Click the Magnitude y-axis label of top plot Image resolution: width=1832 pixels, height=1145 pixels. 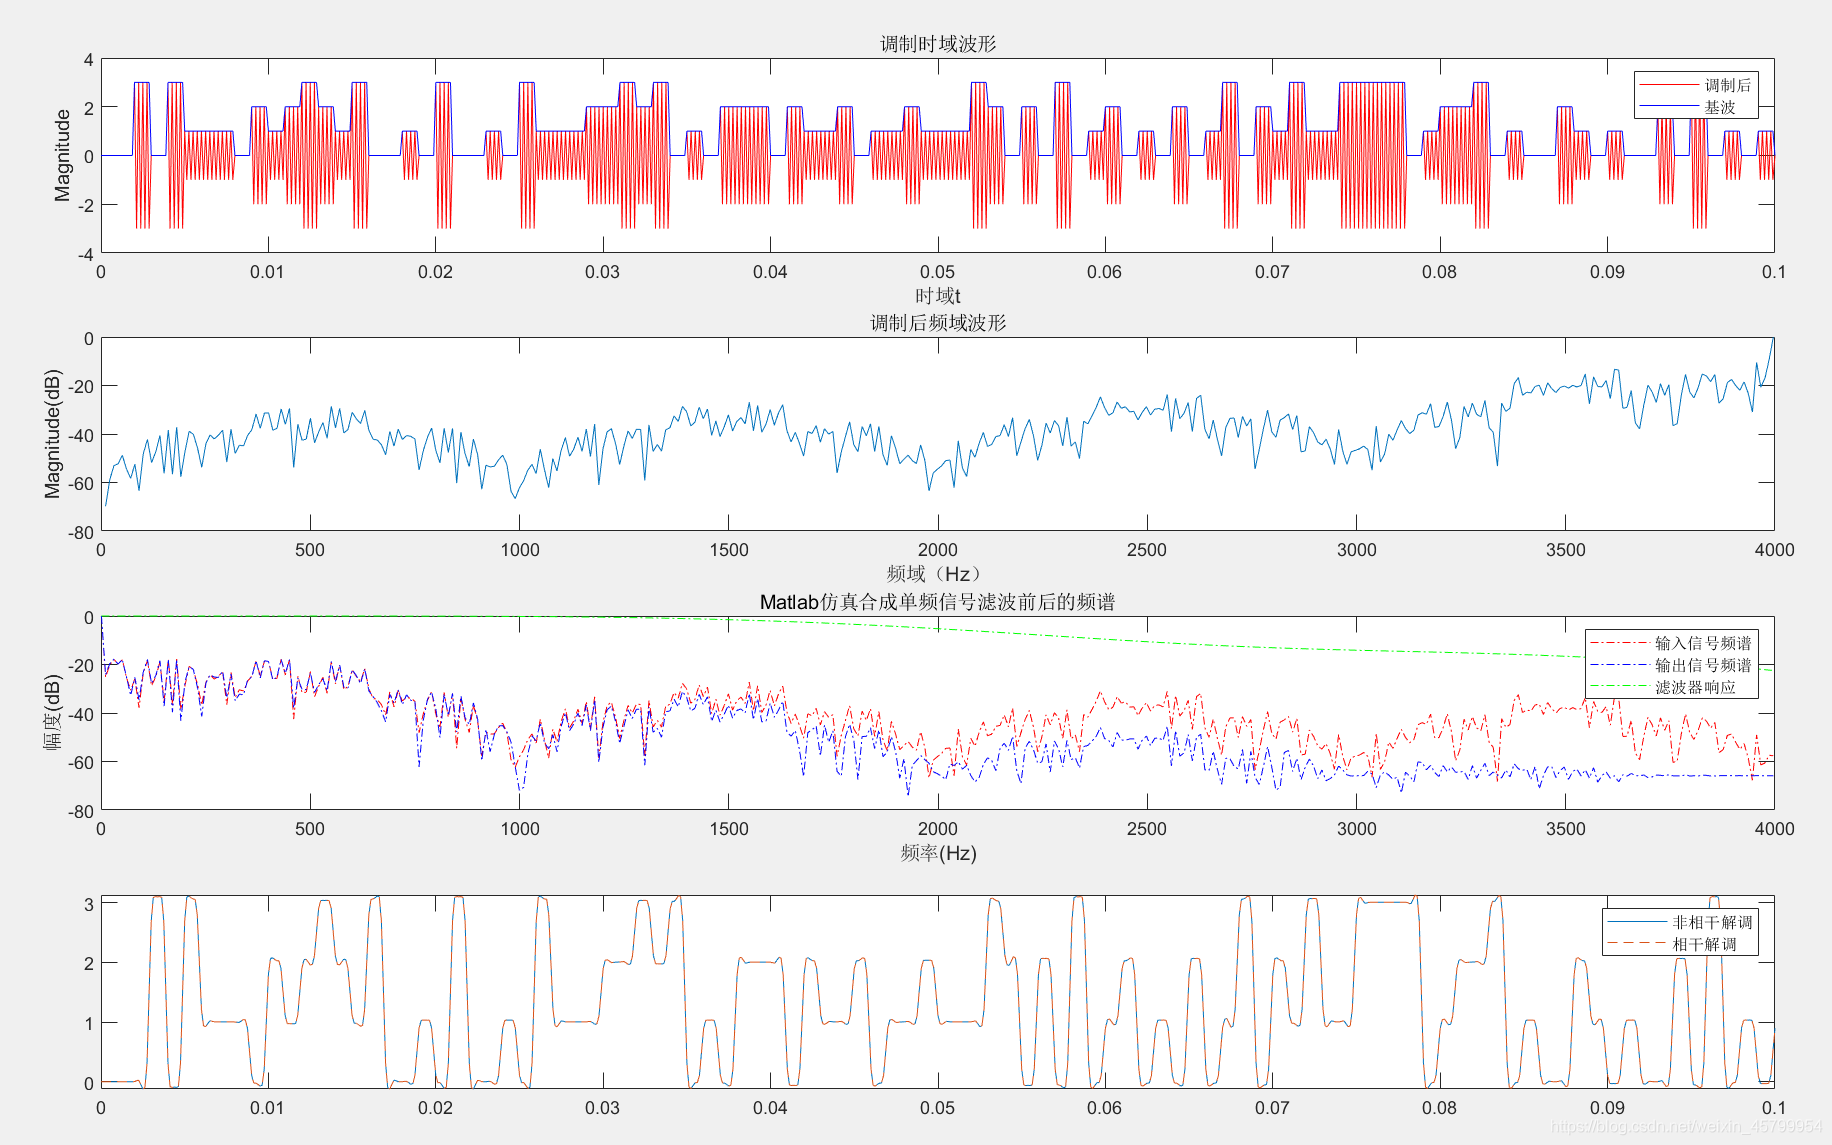point(62,155)
